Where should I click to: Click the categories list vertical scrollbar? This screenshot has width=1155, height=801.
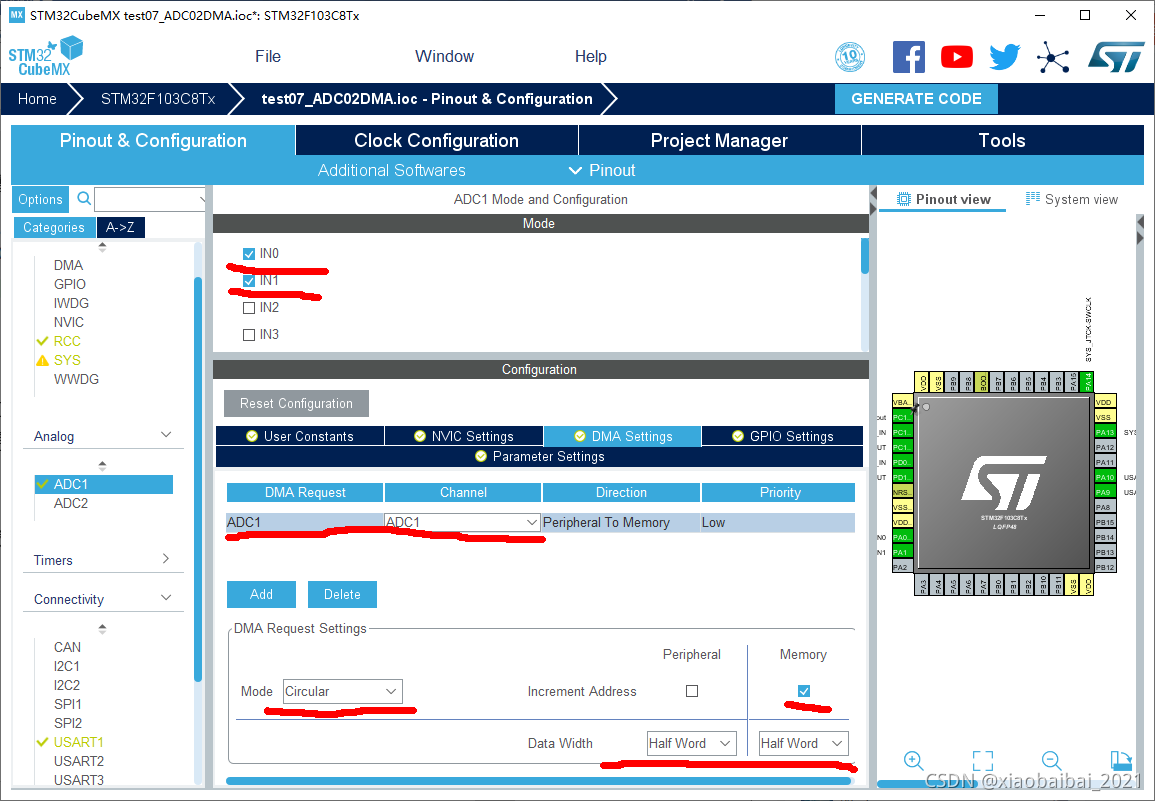click(197, 479)
